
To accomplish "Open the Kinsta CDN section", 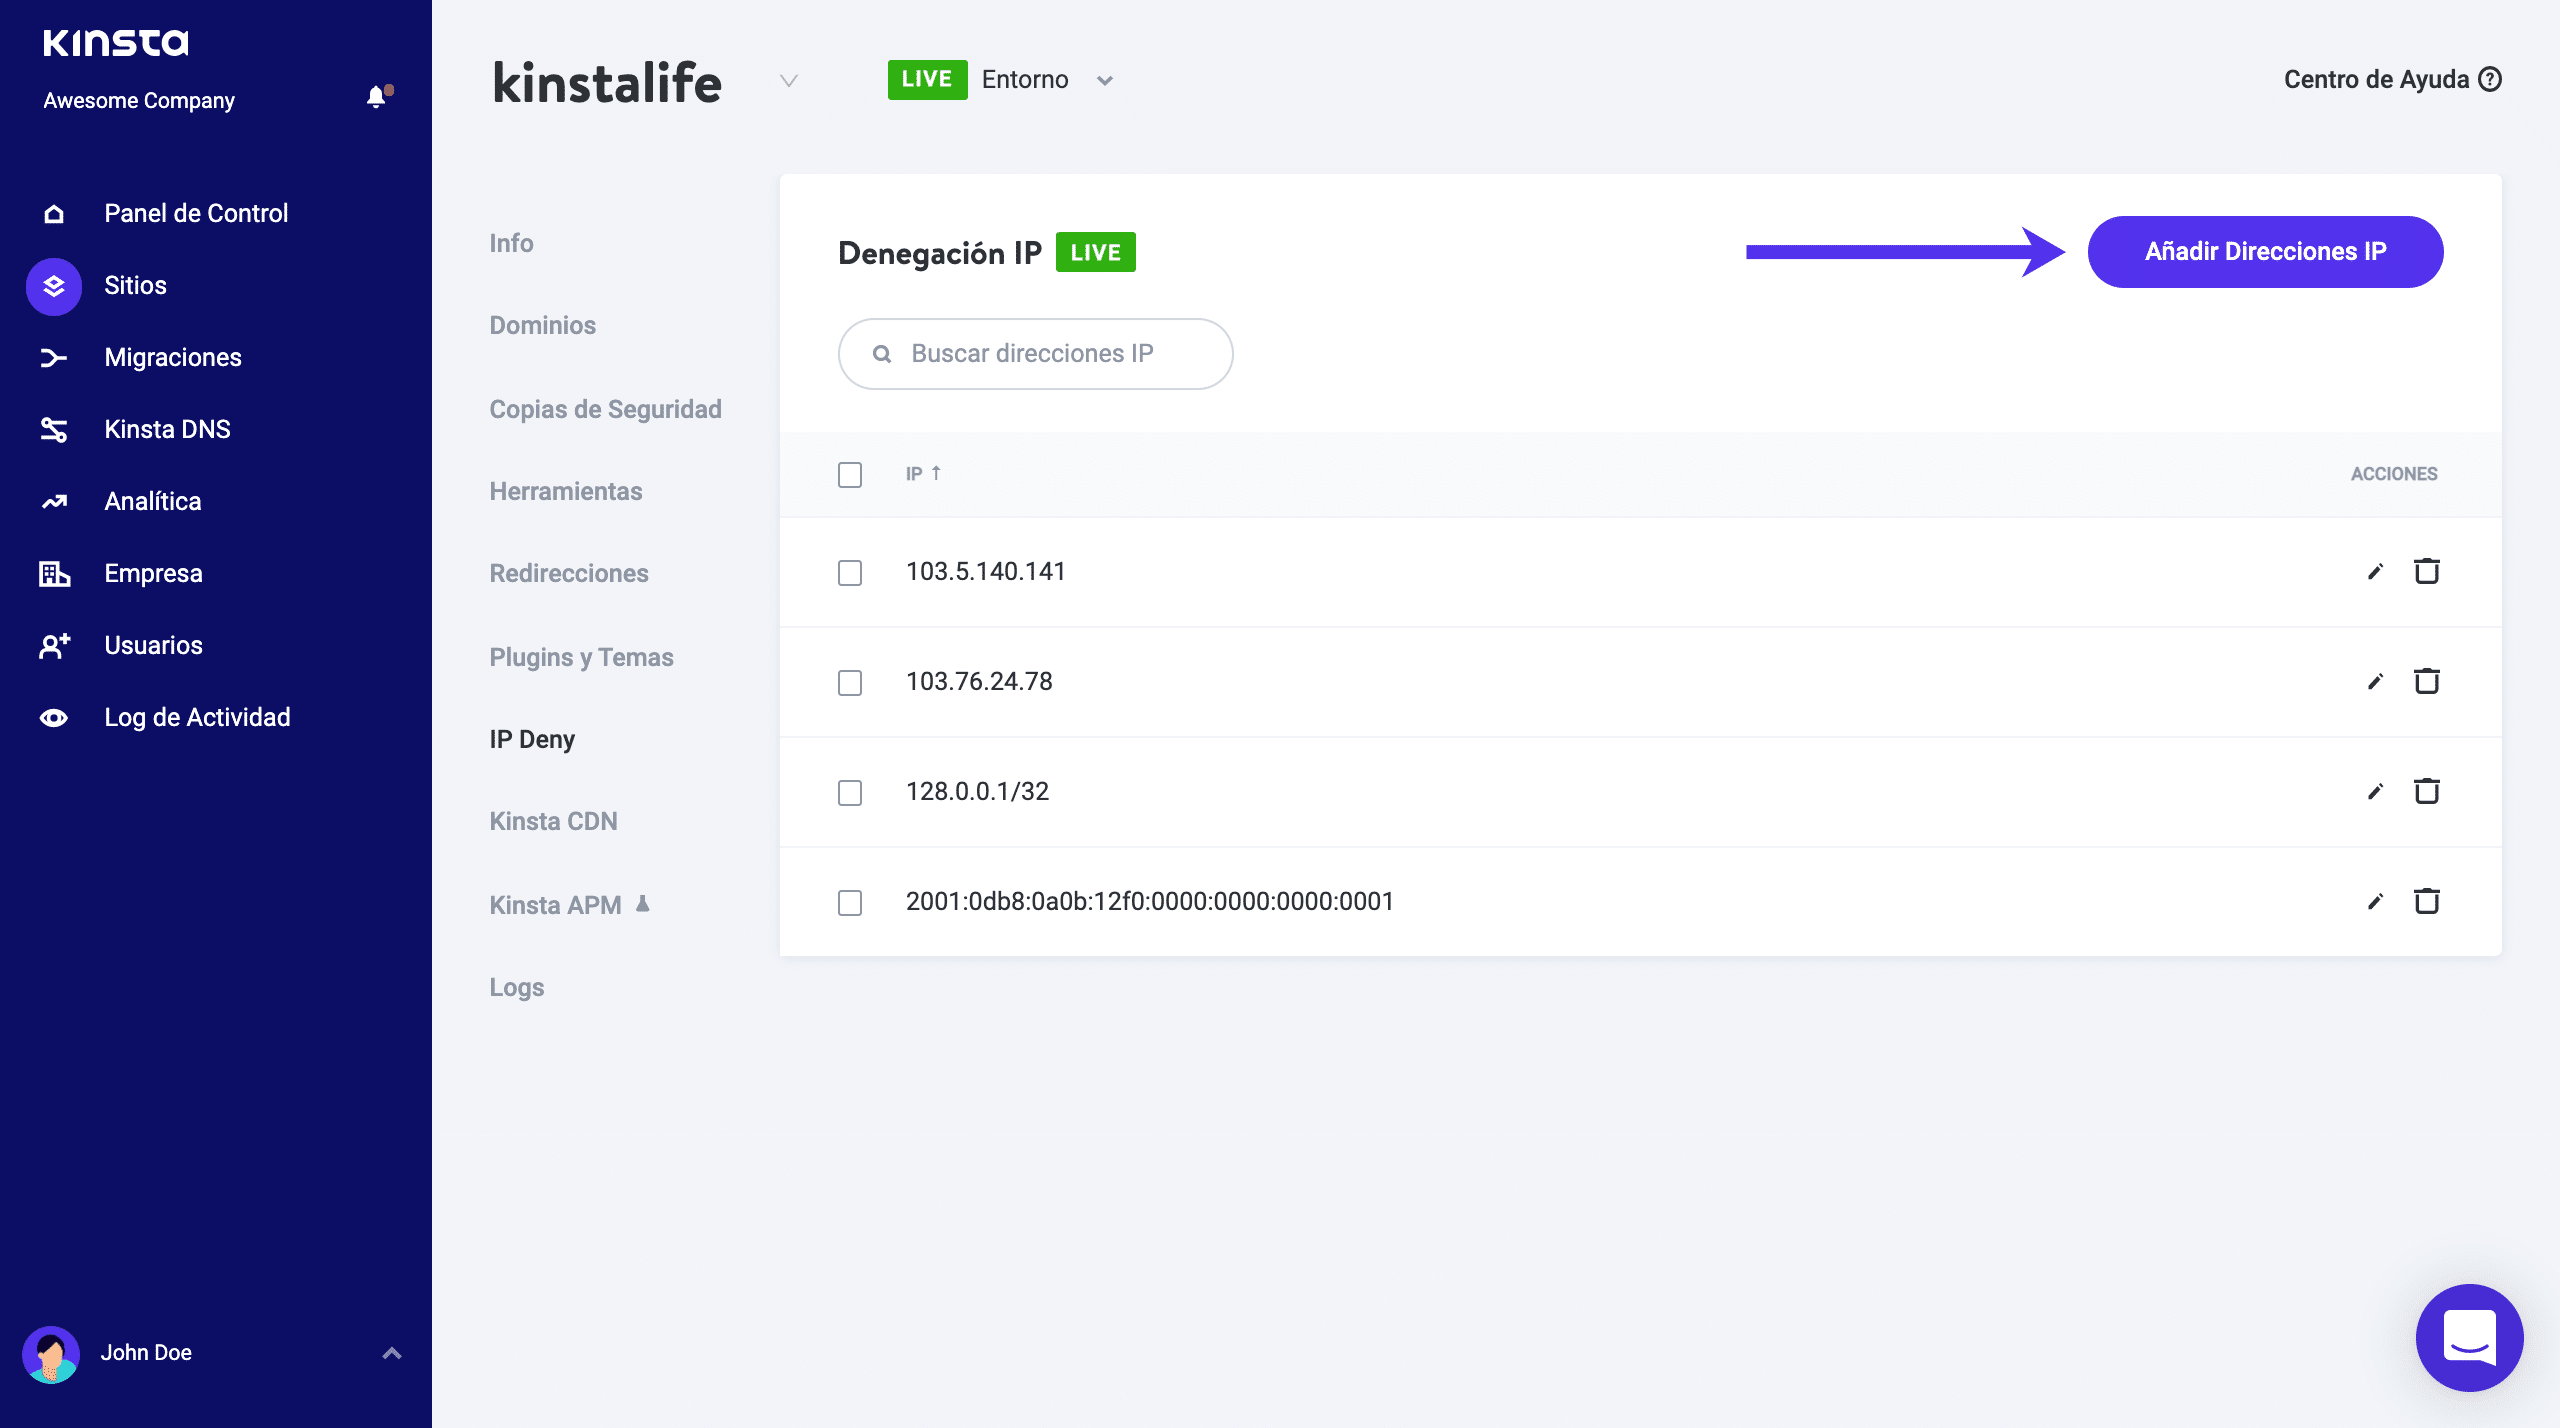I will pos(553,821).
